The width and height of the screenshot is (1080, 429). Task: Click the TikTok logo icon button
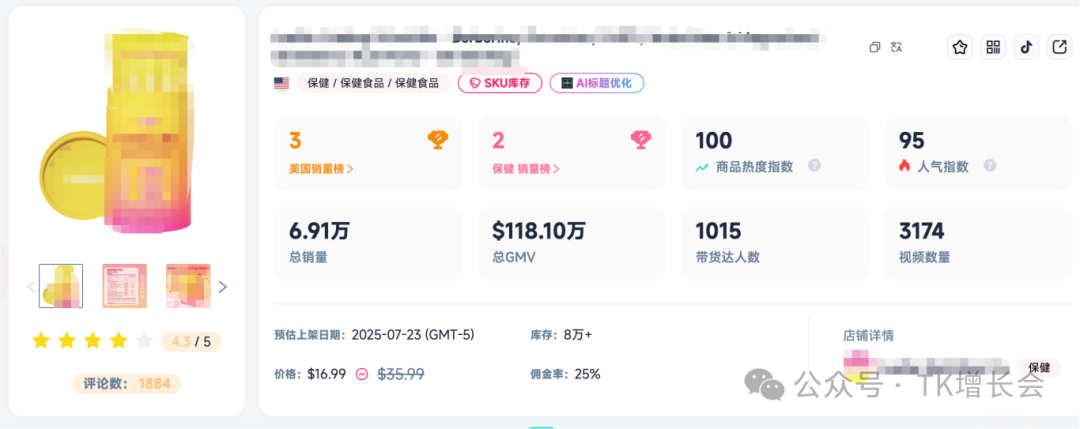tap(1026, 47)
